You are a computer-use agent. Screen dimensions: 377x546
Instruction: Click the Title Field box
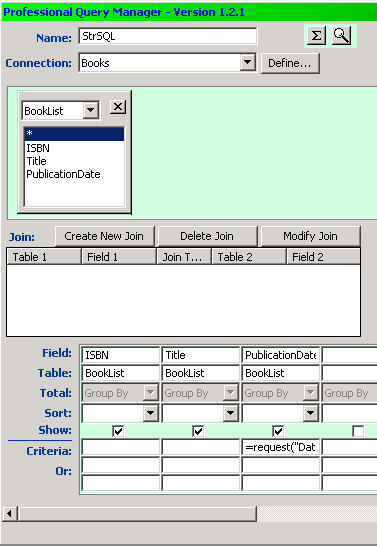point(201,355)
